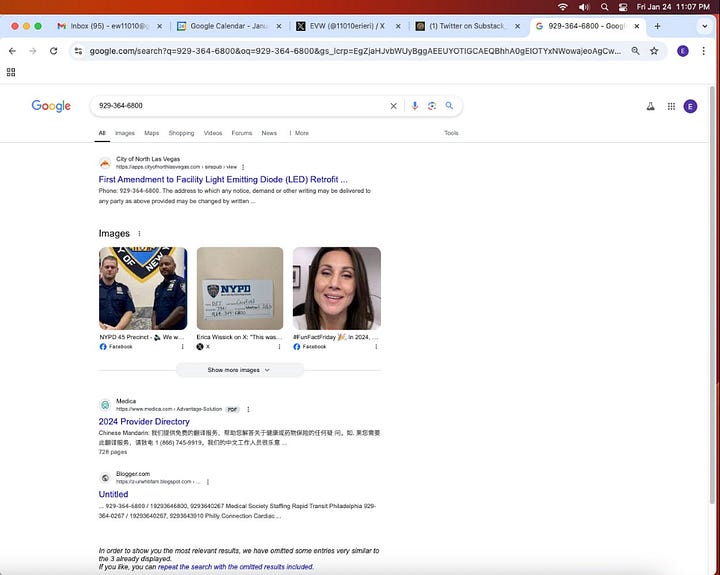This screenshot has height=575, width=720.
Task: Expand the More search filters menu
Action: pos(299,133)
